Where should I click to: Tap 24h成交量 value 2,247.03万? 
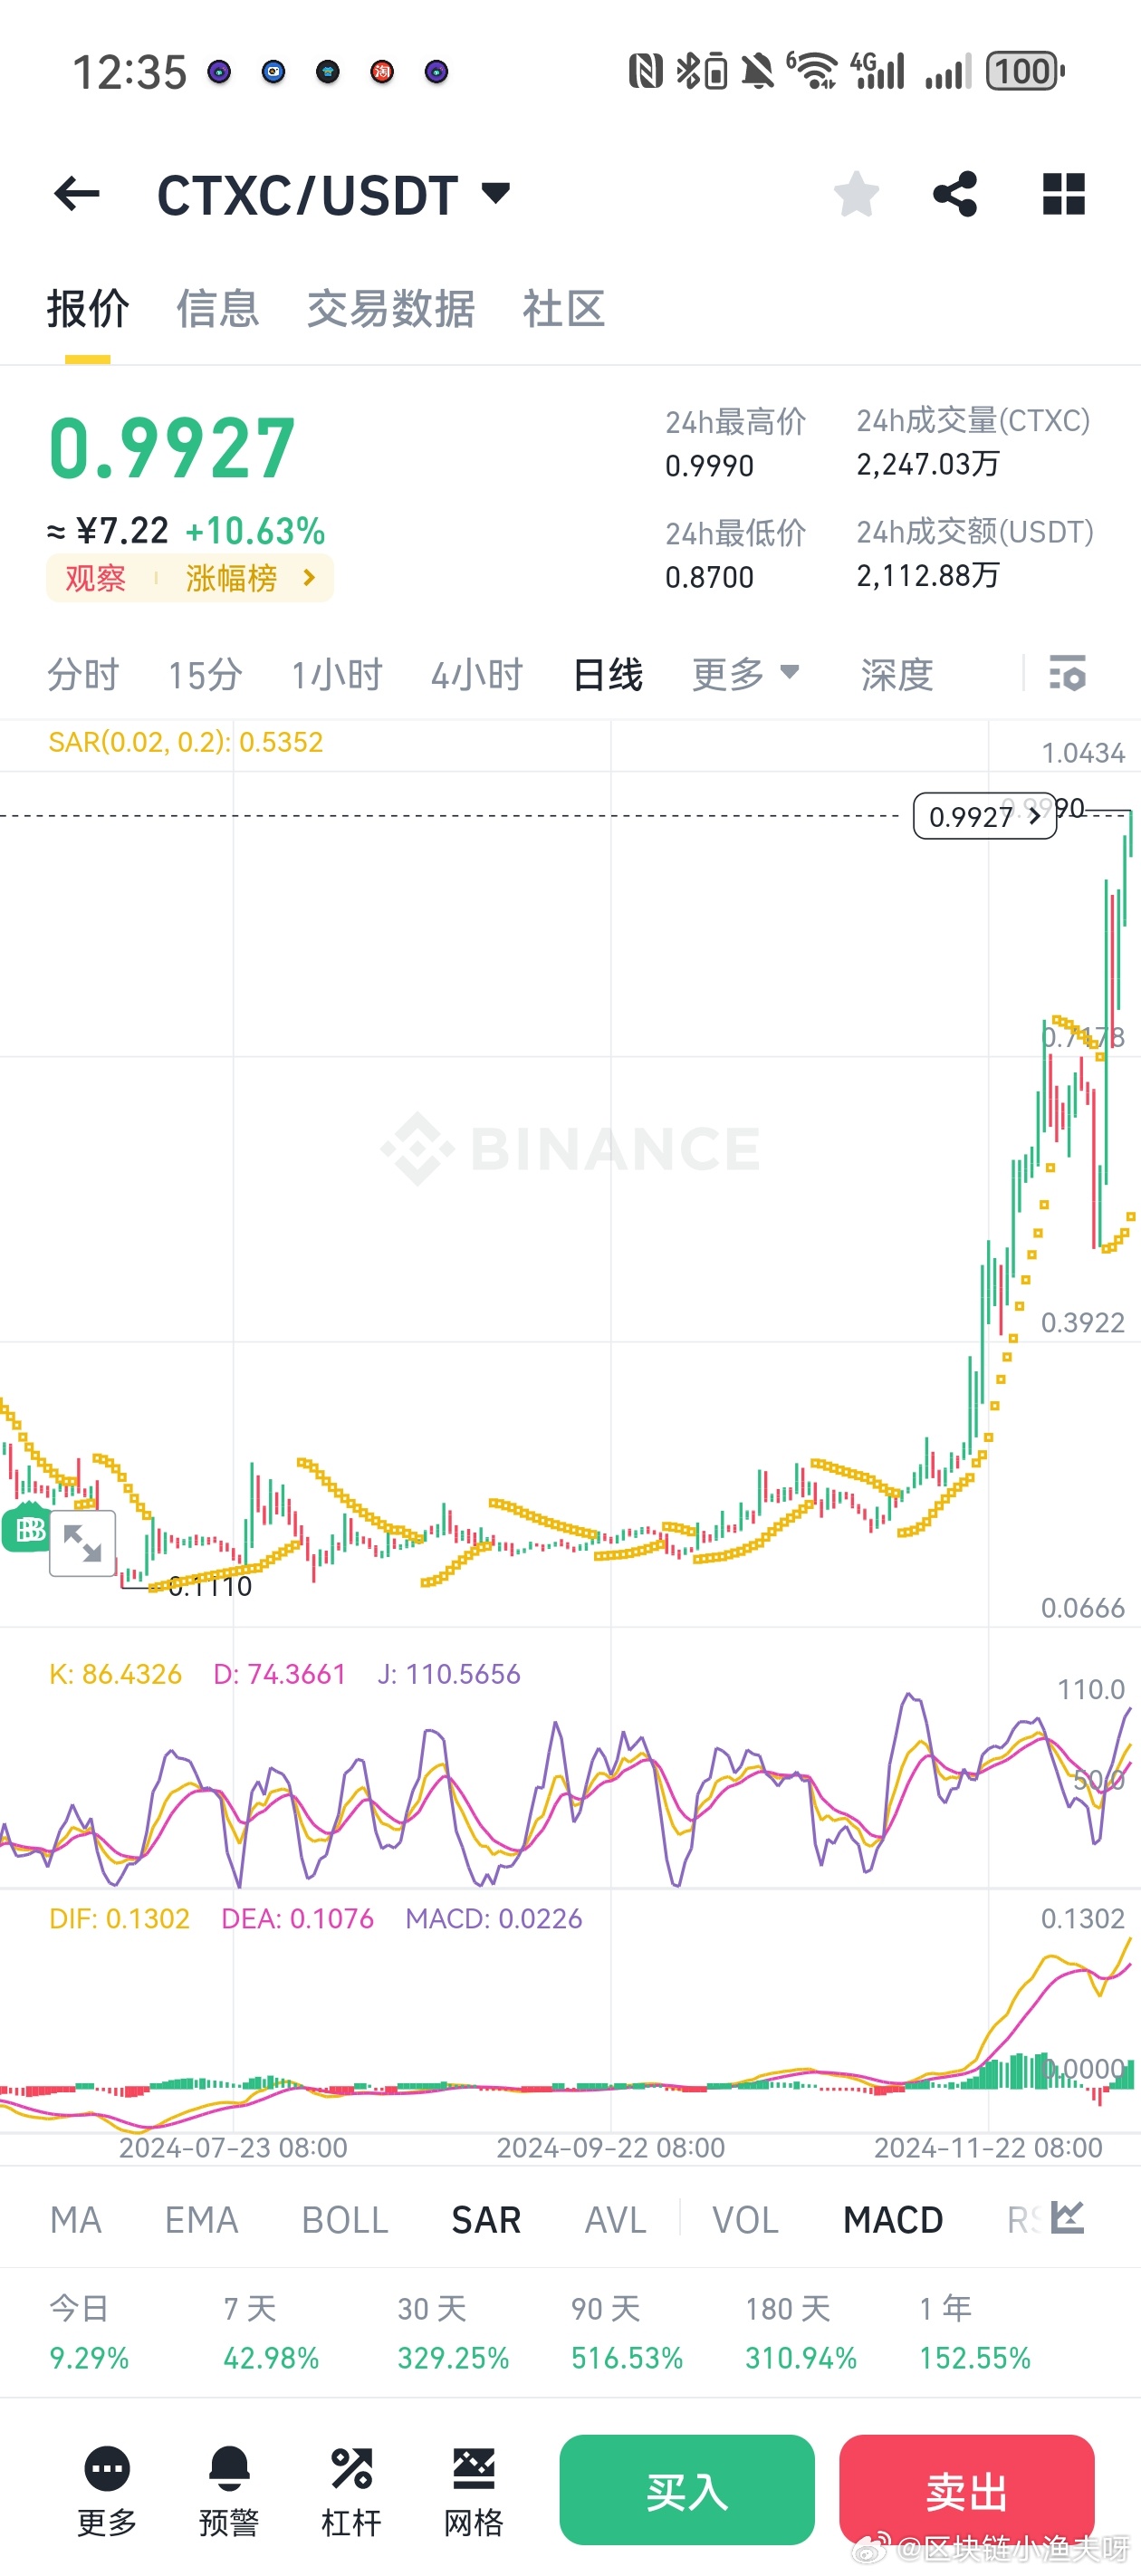coord(928,464)
